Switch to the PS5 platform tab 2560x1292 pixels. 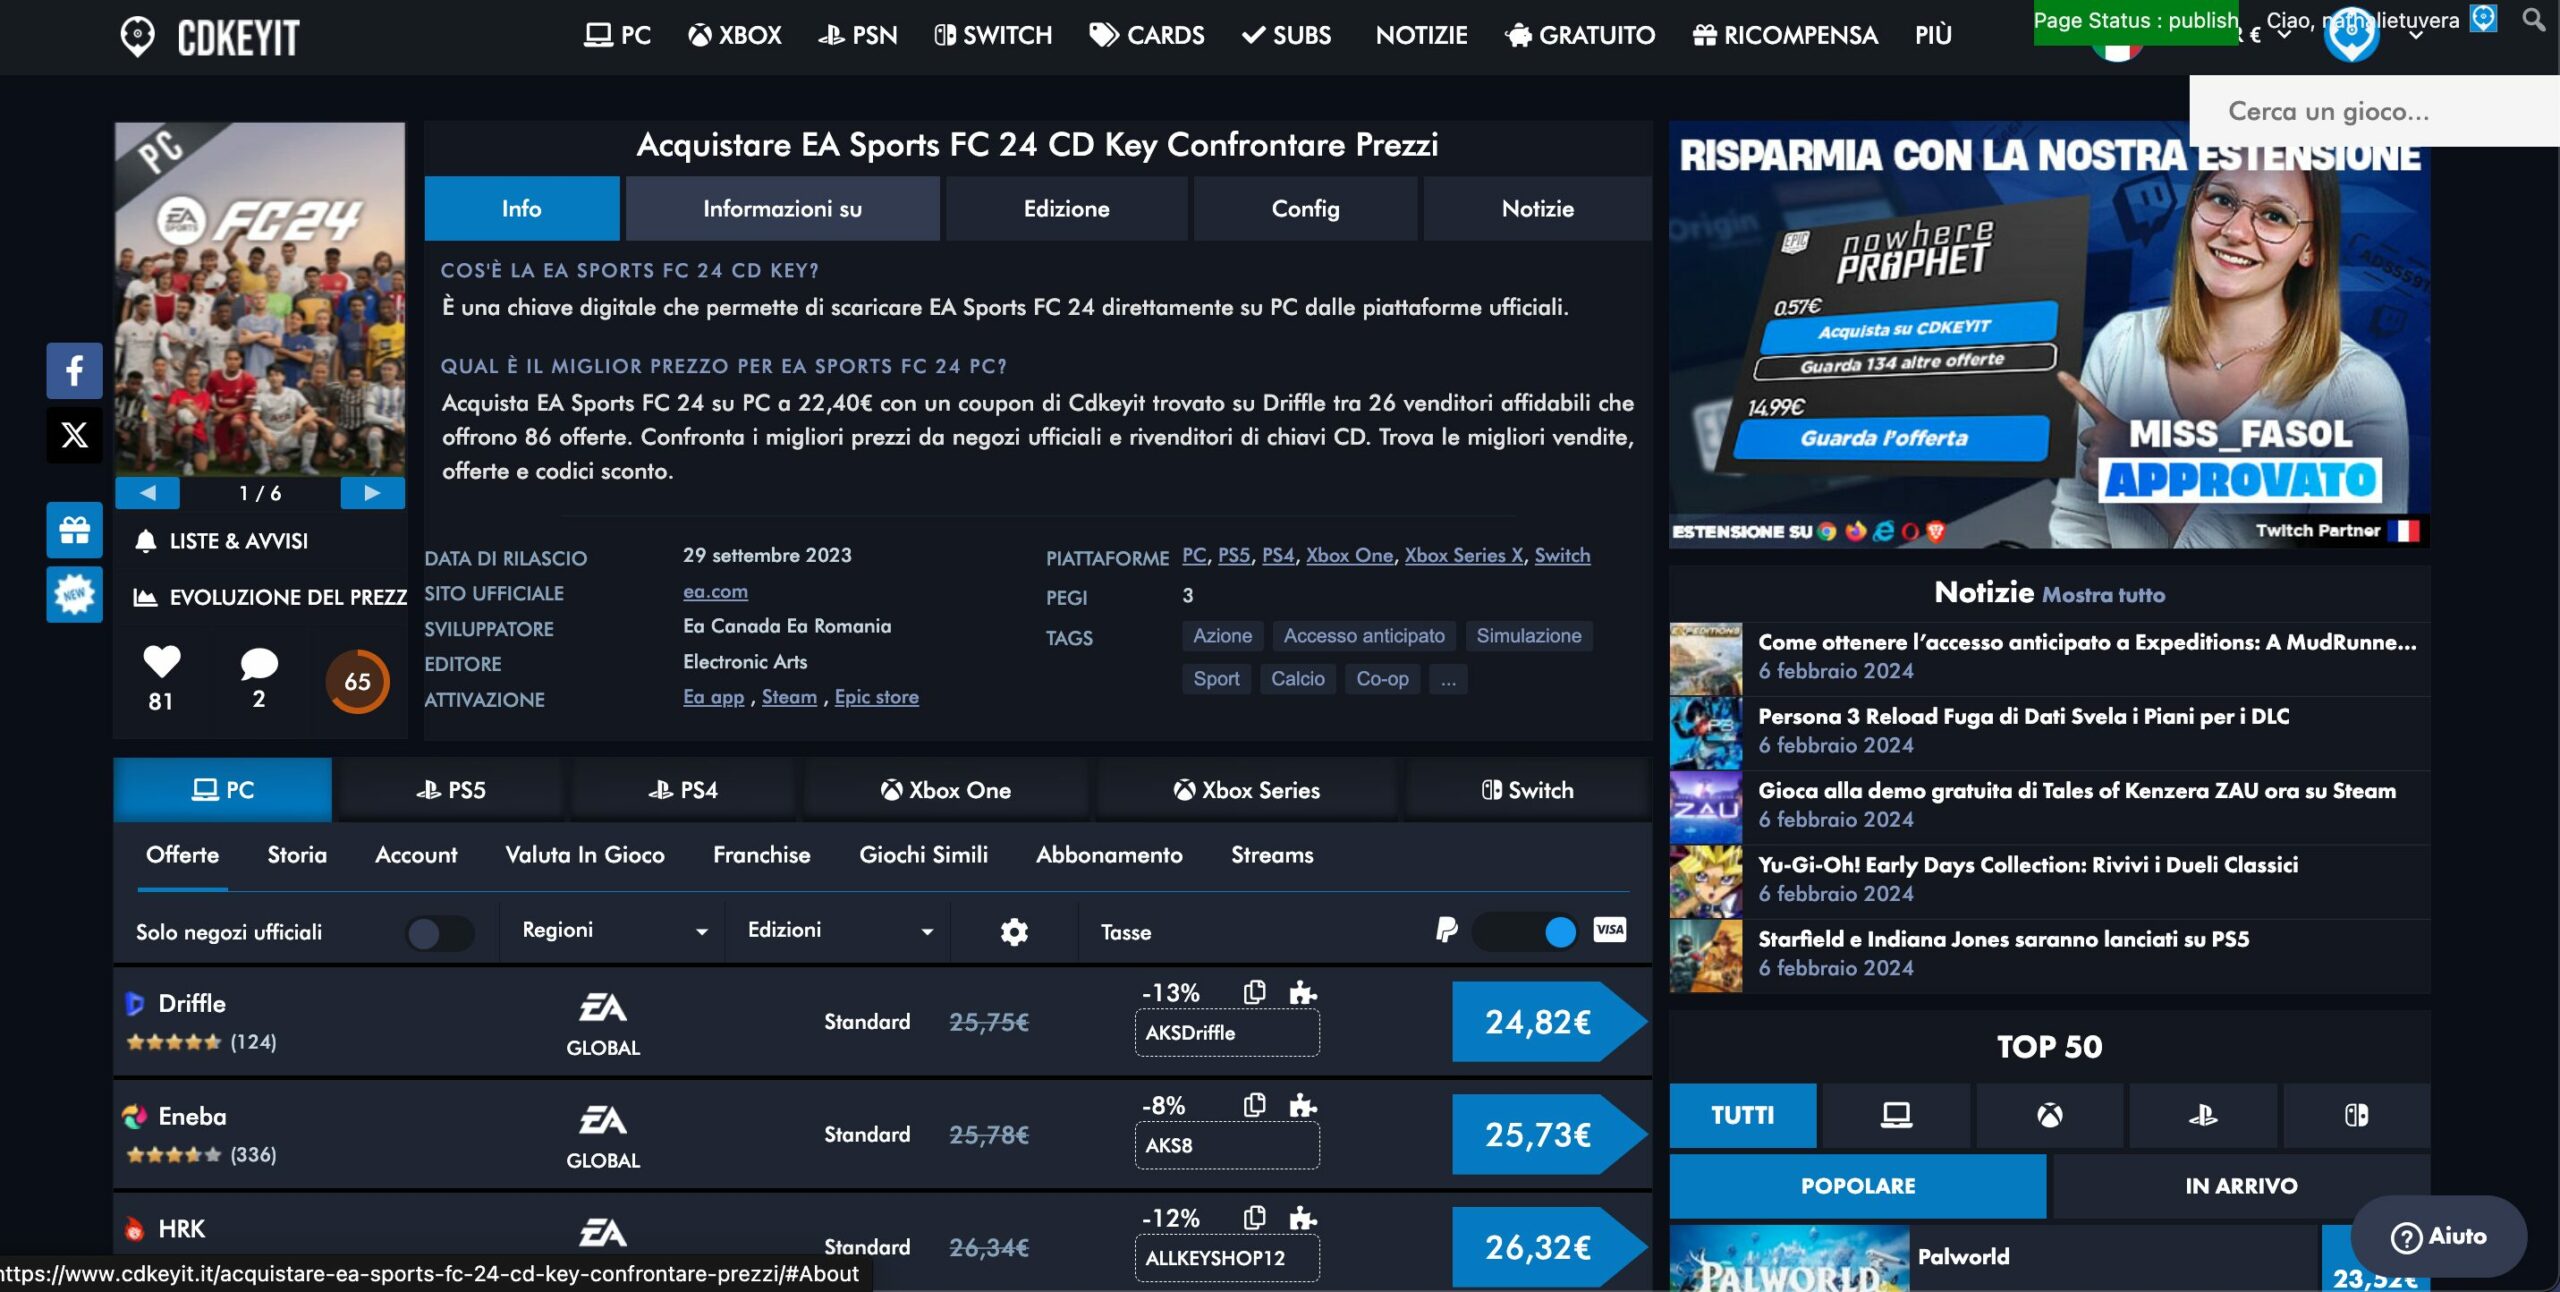(450, 790)
